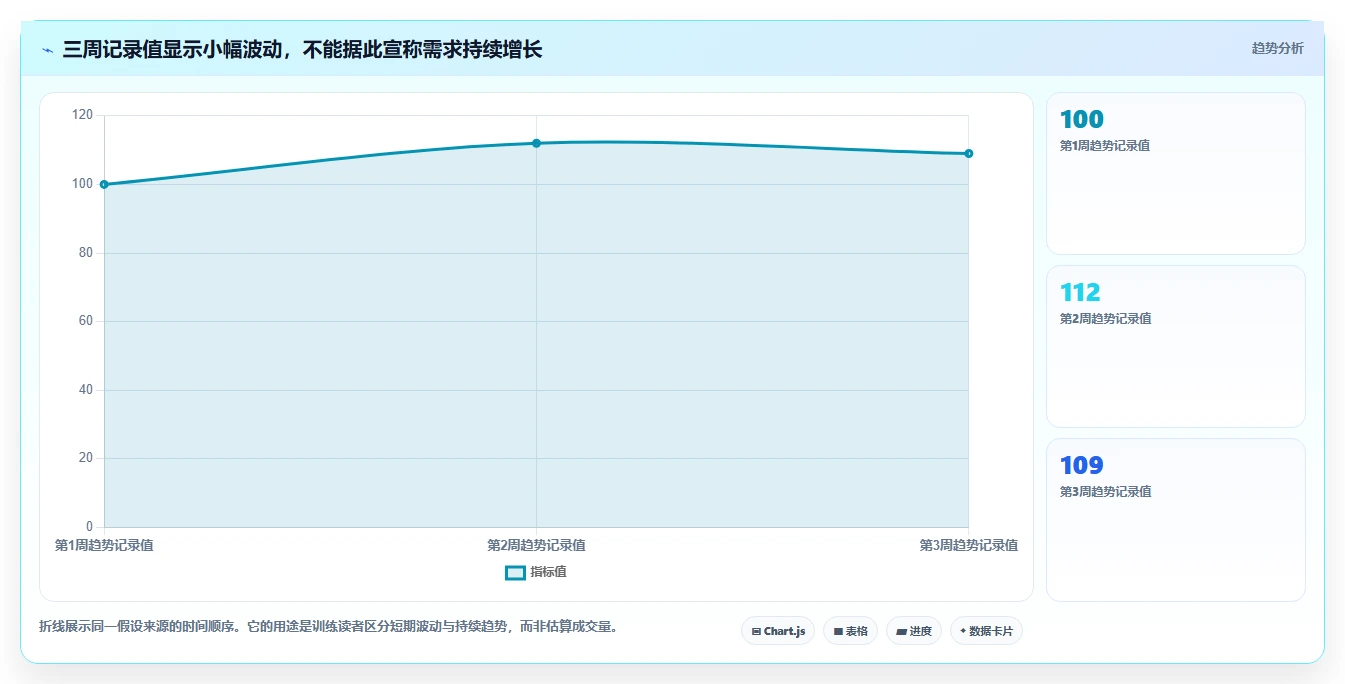Click the lightning icon beside the title
The height and width of the screenshot is (684, 1345).
(x=47, y=49)
